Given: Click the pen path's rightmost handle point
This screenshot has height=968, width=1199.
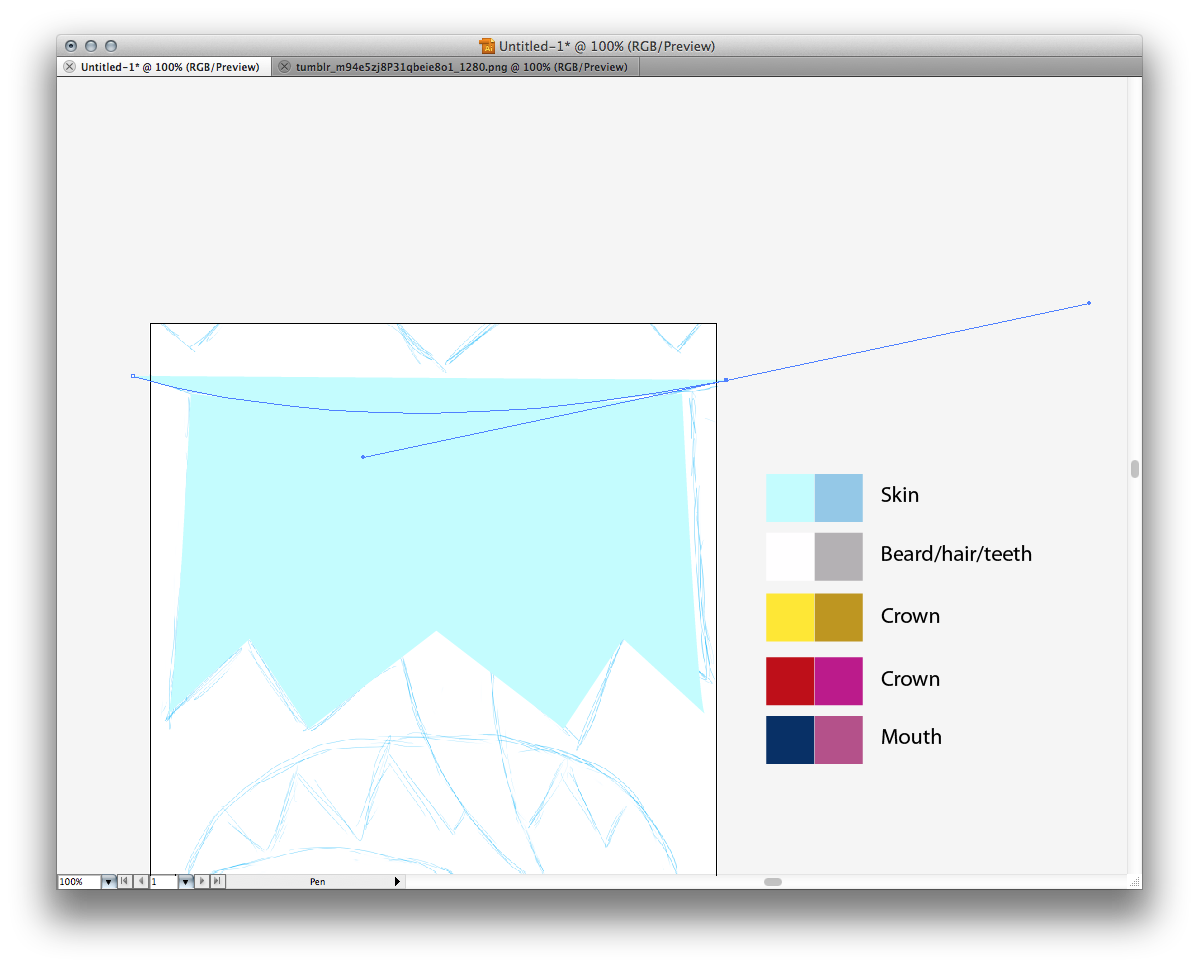Looking at the screenshot, I should [1089, 303].
